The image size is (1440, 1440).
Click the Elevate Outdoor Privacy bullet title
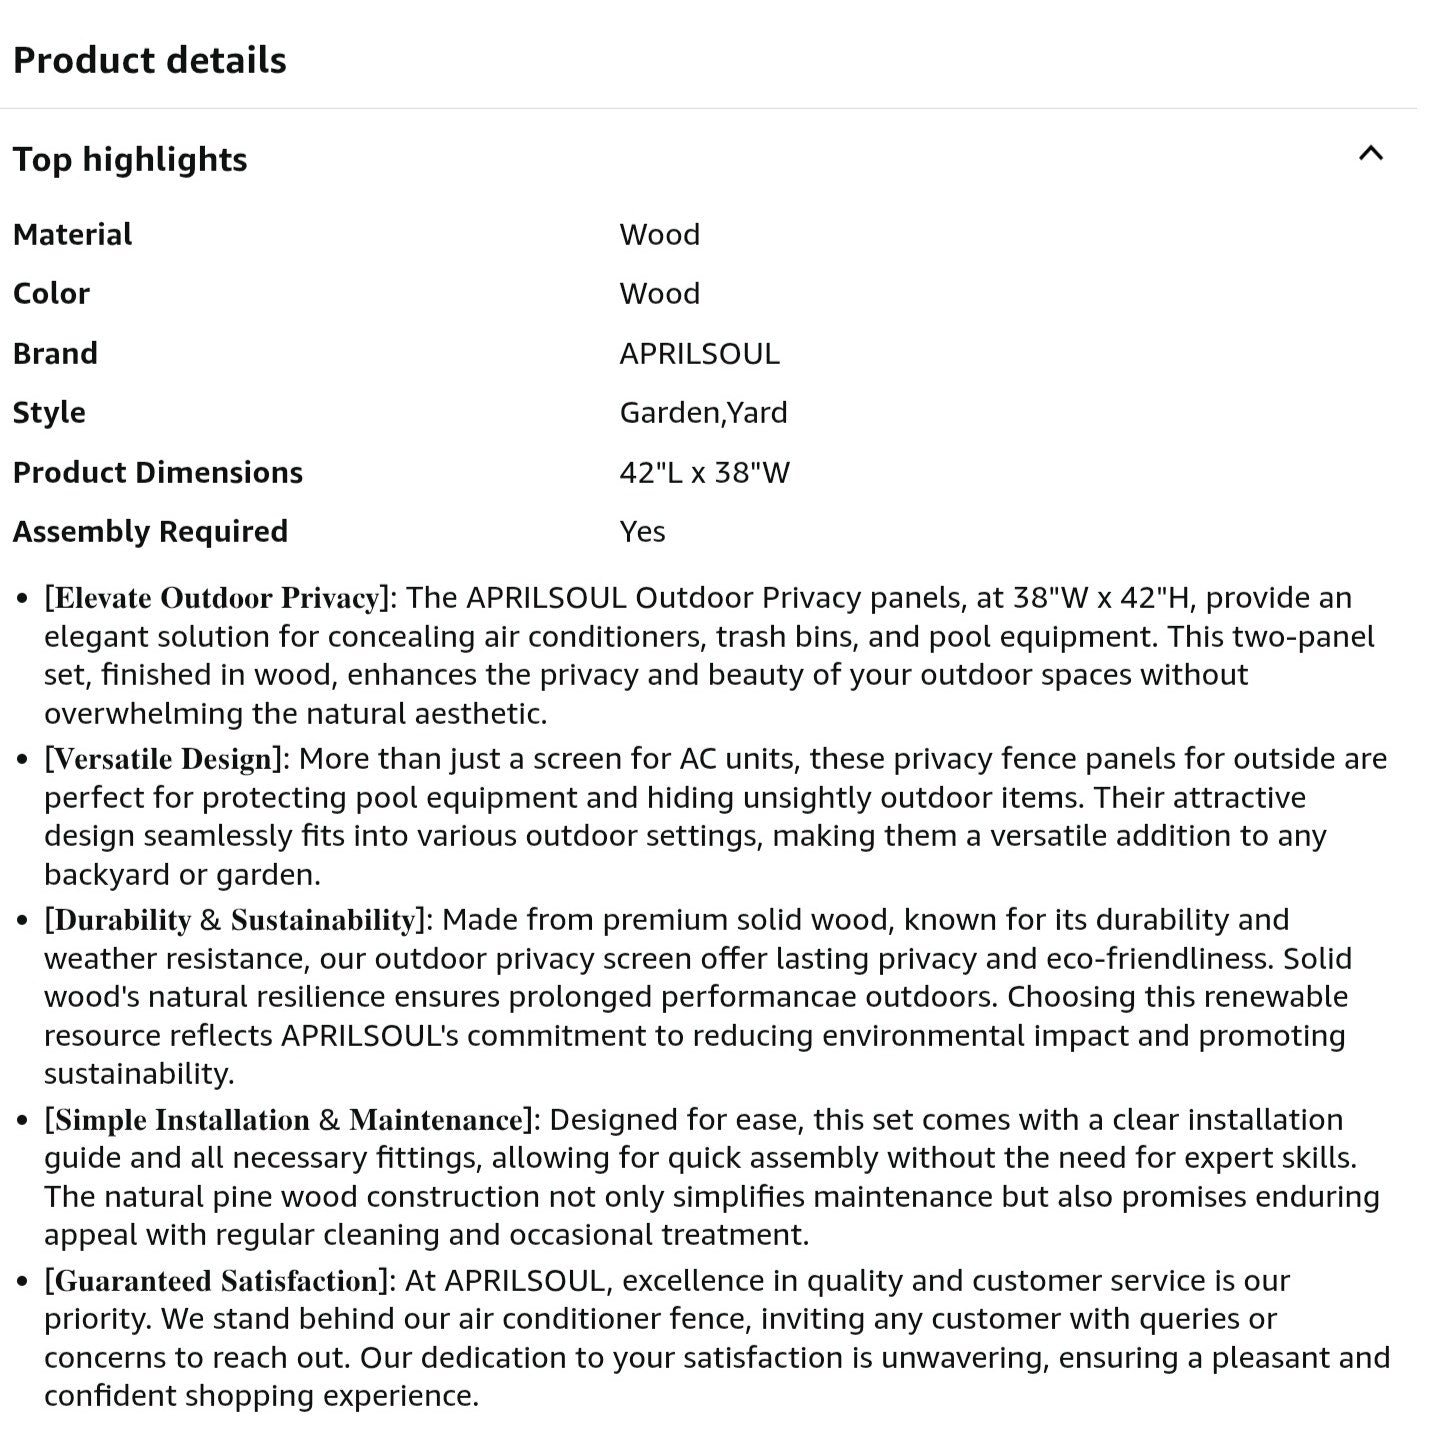pyautogui.click(x=216, y=598)
